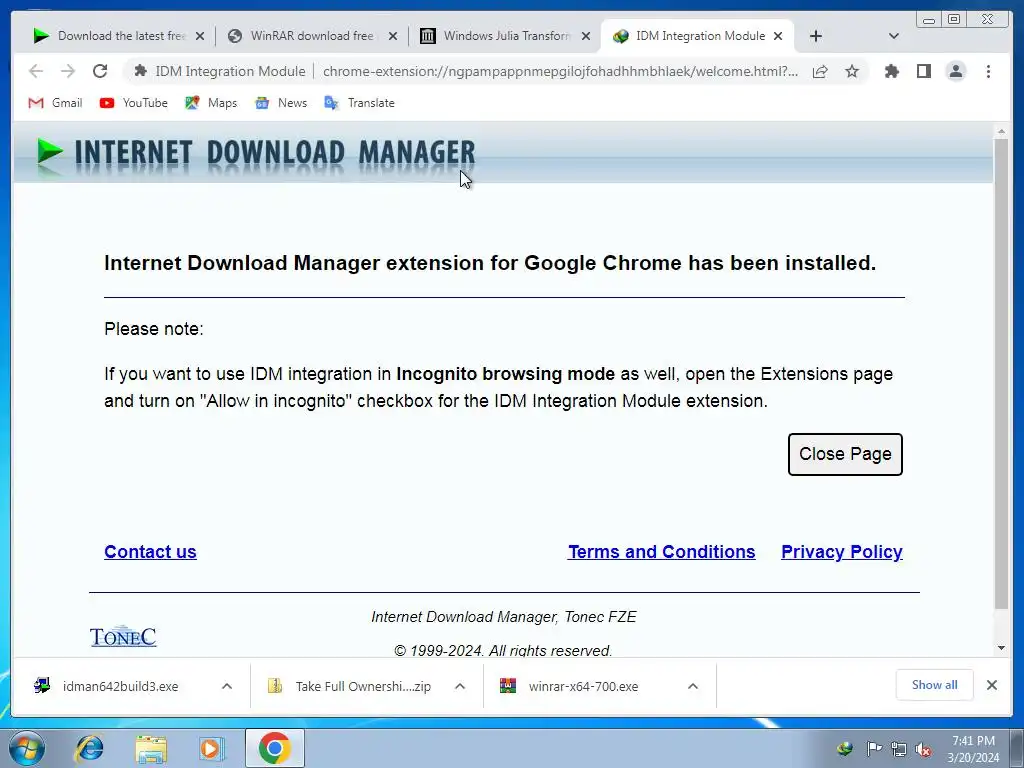The height and width of the screenshot is (768, 1024).
Task: Click the network tray icon
Action: (899, 749)
